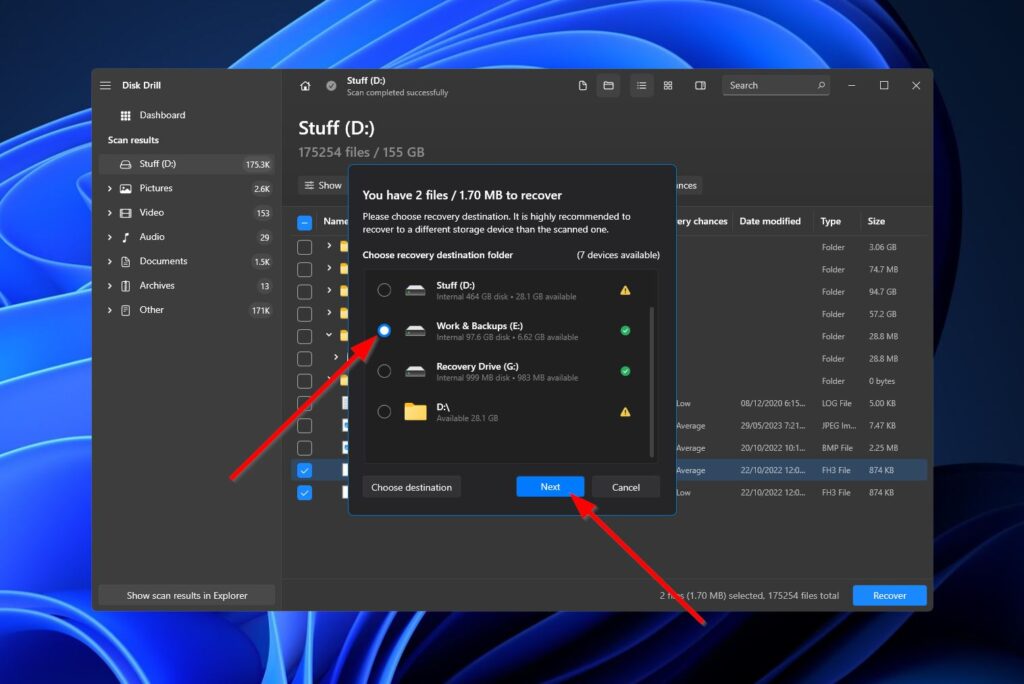Viewport: 1024px width, 684px height.
Task: Collapse the Audio category in the sidebar
Action: pyautogui.click(x=110, y=236)
